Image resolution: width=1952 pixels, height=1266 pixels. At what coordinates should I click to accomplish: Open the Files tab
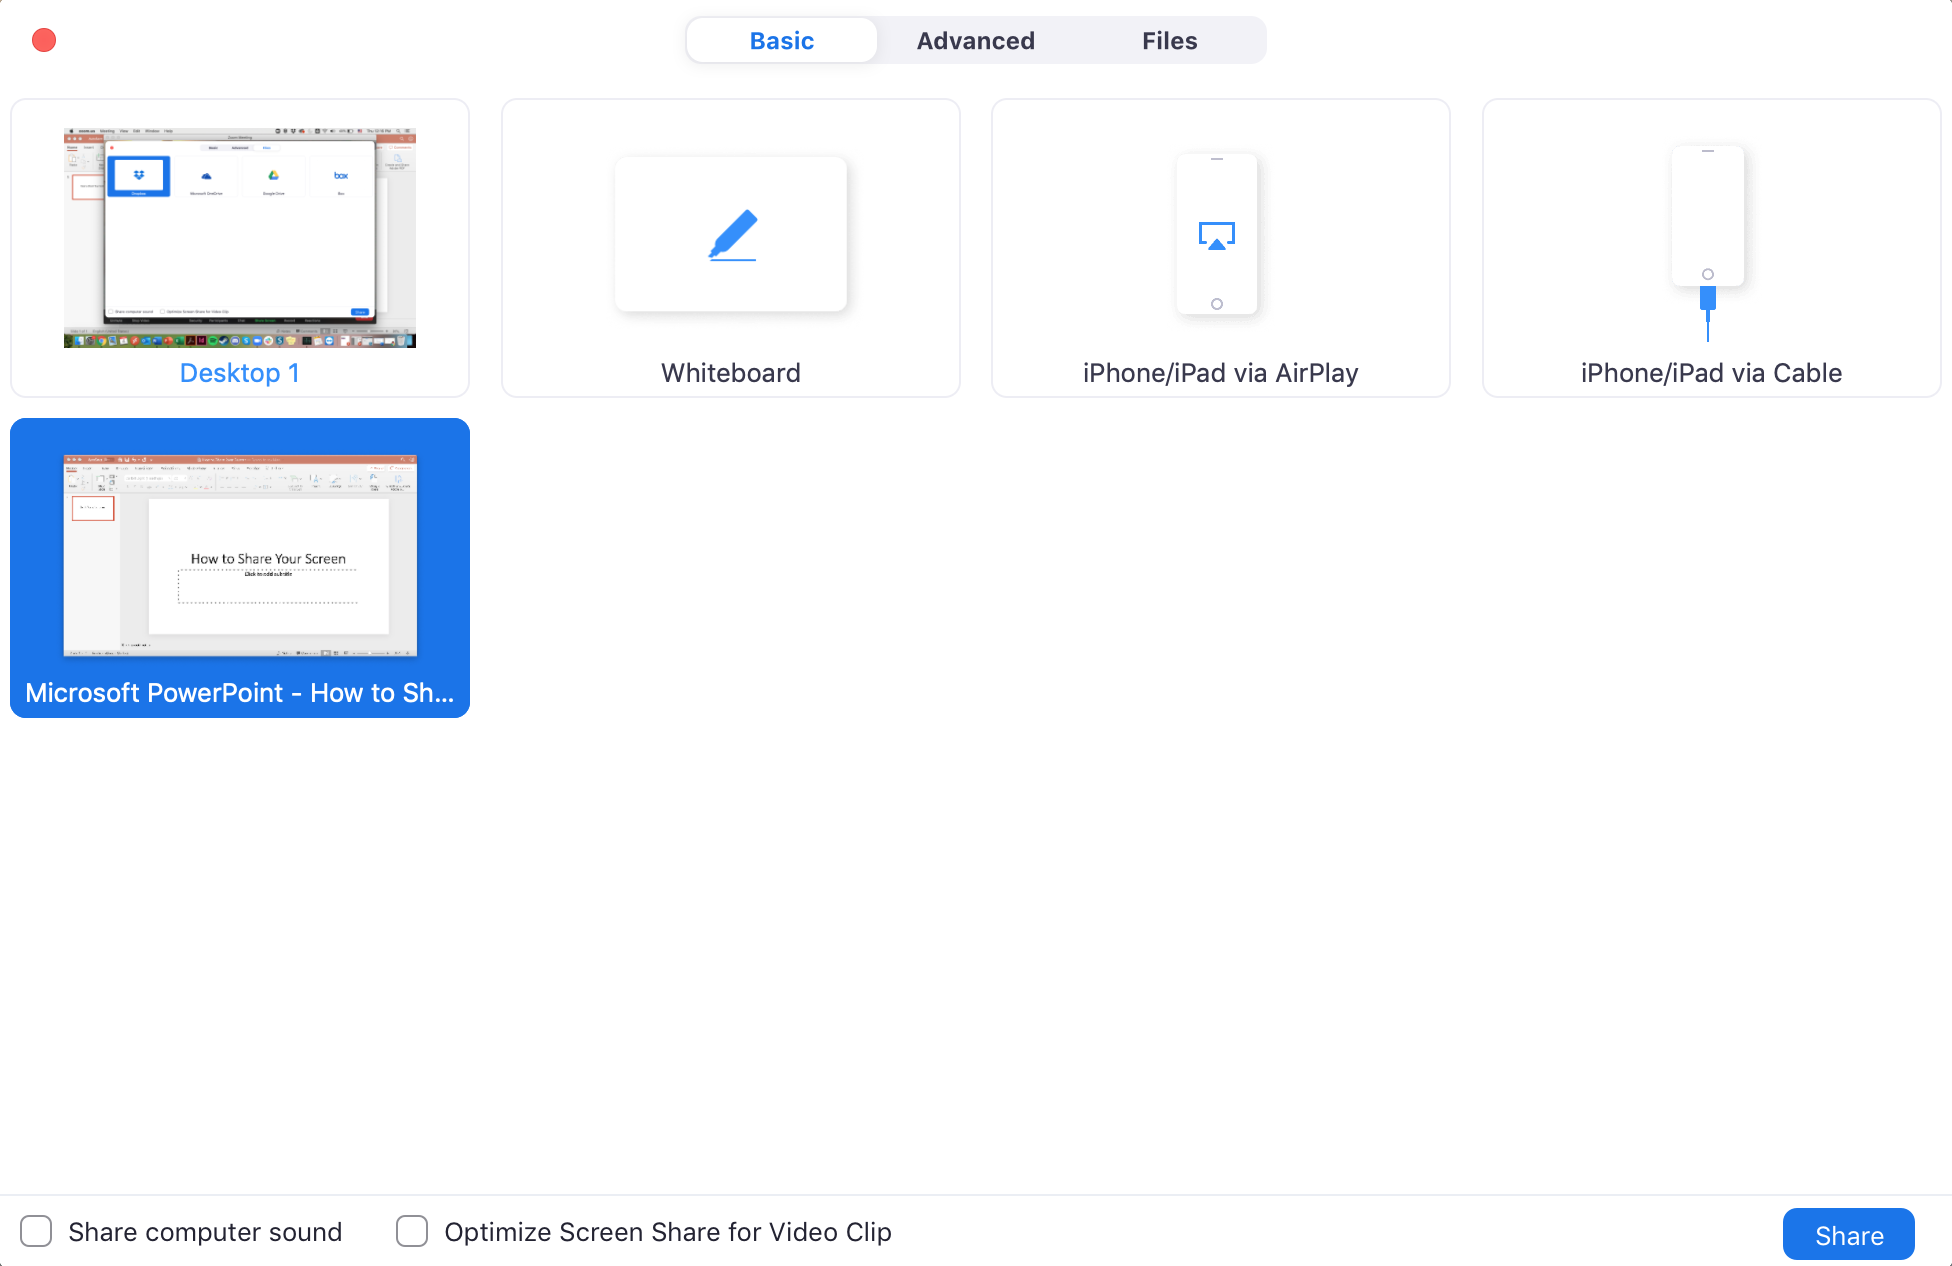pos(1169,41)
